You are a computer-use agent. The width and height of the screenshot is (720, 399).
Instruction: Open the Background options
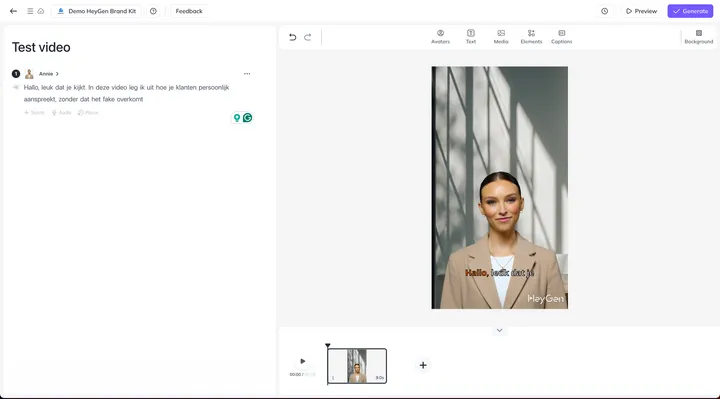click(x=698, y=37)
